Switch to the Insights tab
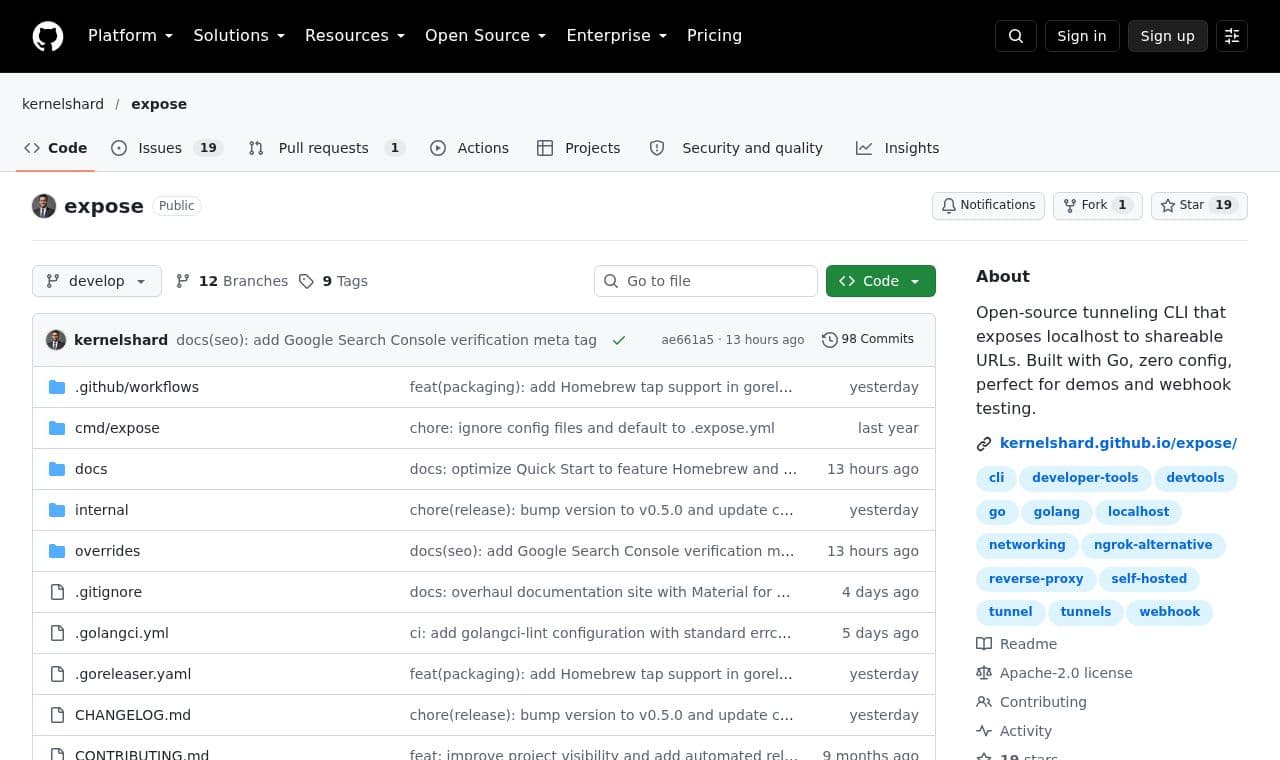 click(898, 148)
